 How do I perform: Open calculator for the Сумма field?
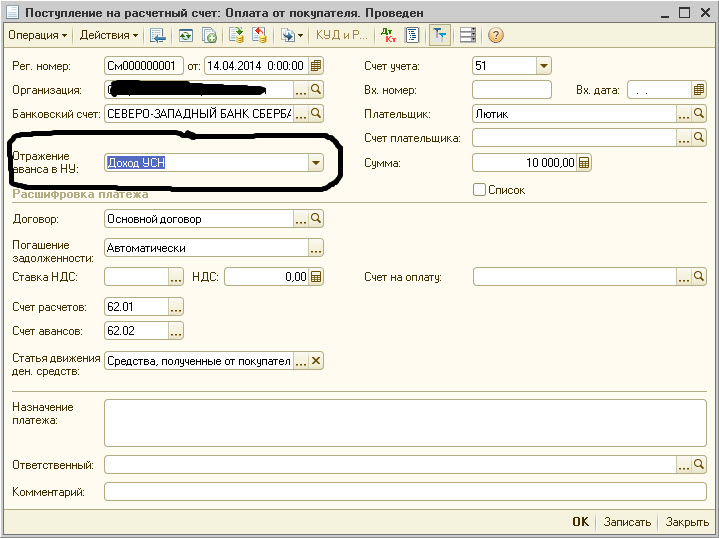point(584,163)
